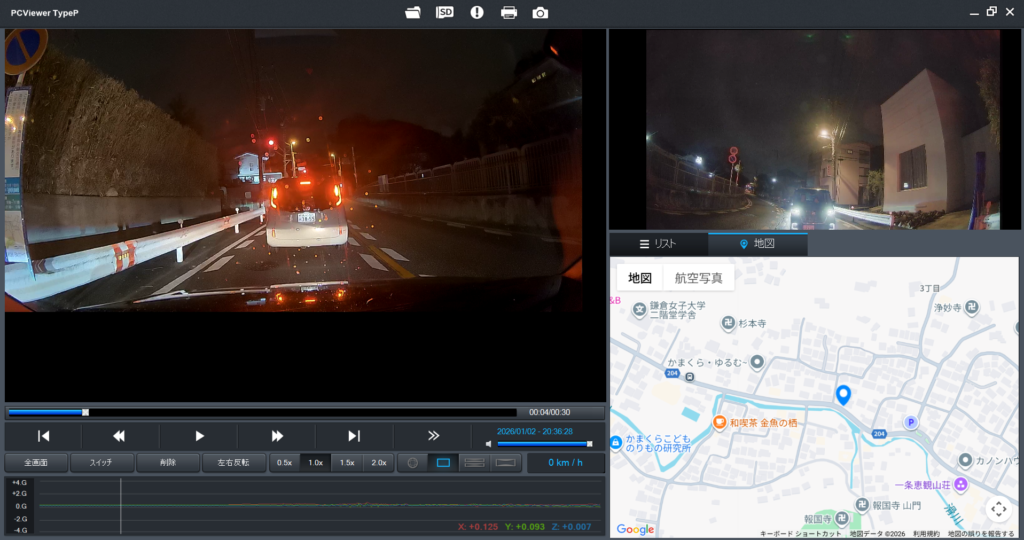Select the 1.5x playback speed
1024x540 pixels.
tap(347, 463)
